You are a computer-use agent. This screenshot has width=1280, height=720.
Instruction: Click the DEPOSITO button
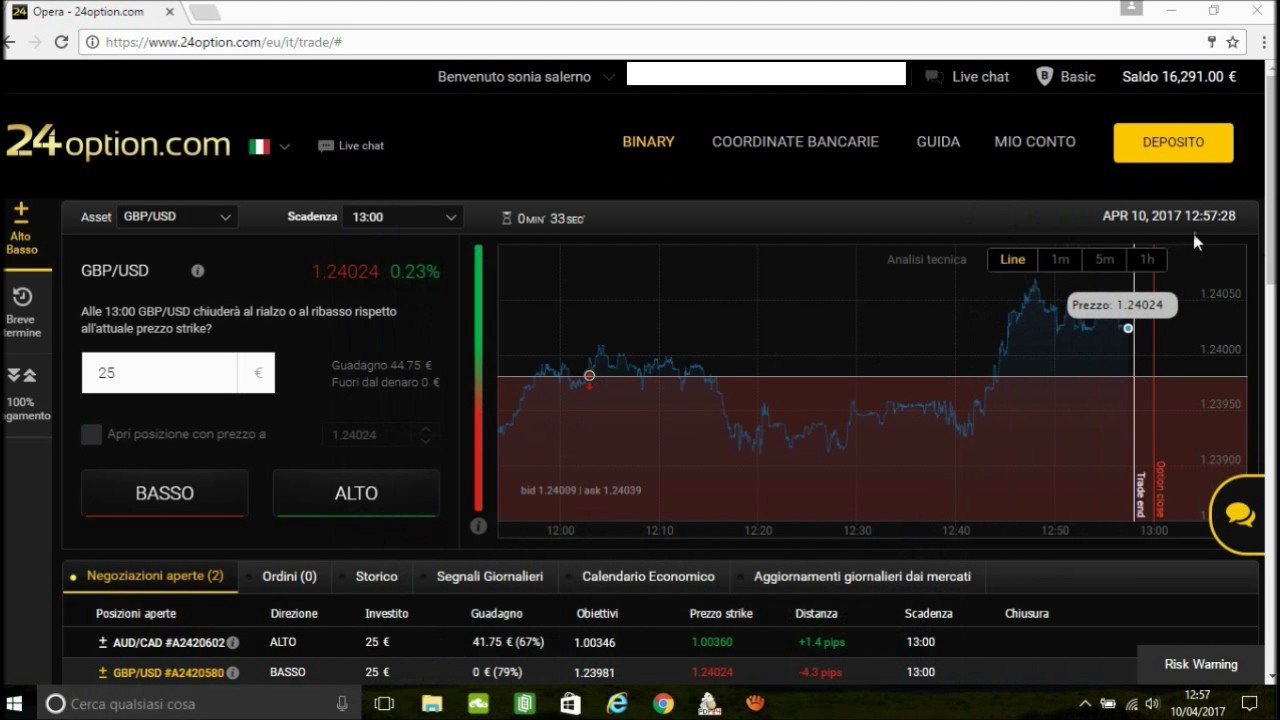coord(1173,142)
